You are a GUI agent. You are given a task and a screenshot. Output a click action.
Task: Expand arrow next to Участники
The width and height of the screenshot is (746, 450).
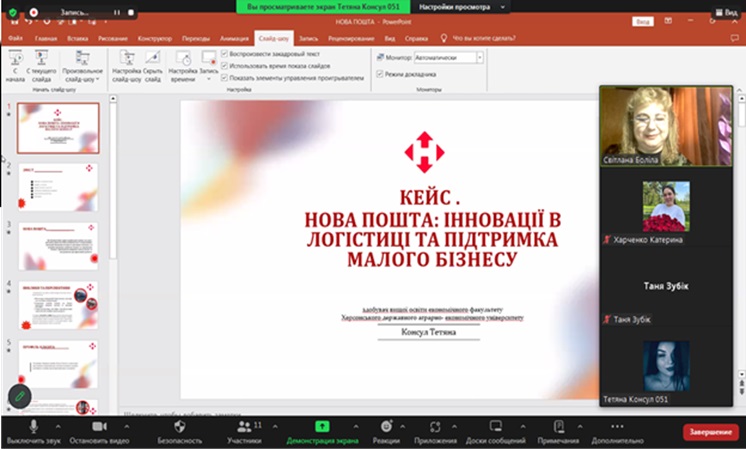pos(275,427)
